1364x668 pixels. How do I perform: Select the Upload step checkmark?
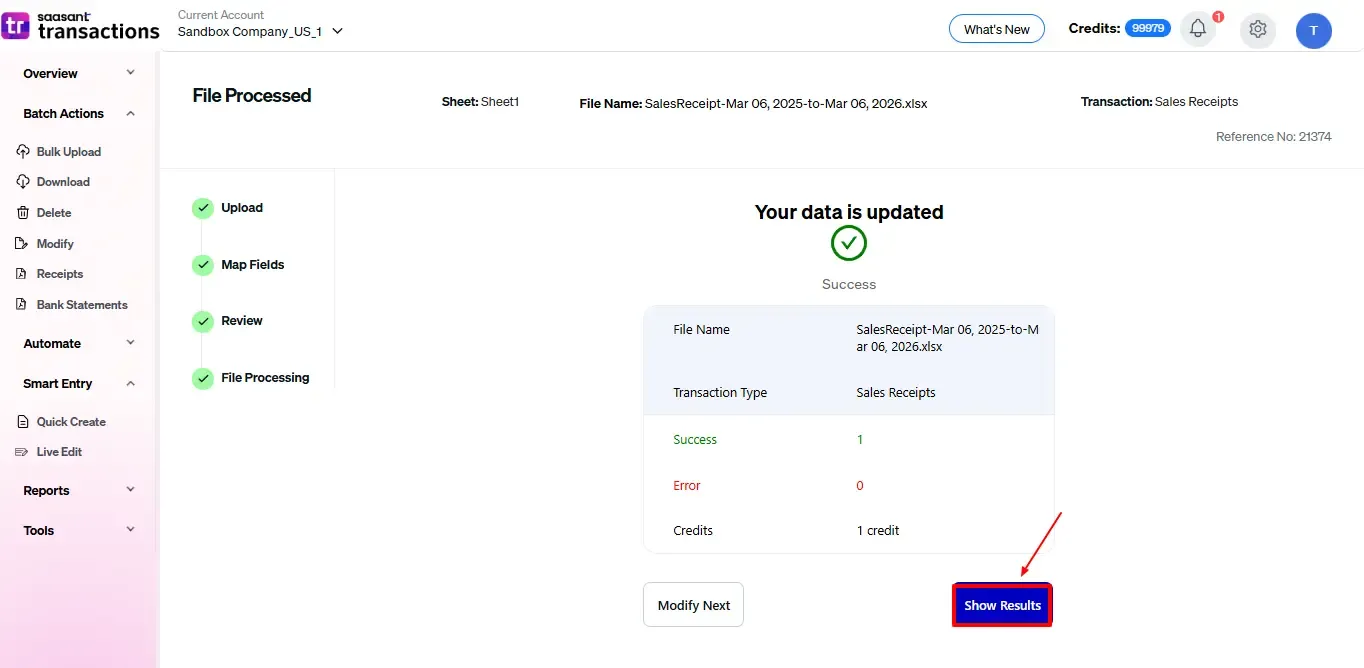coord(203,208)
